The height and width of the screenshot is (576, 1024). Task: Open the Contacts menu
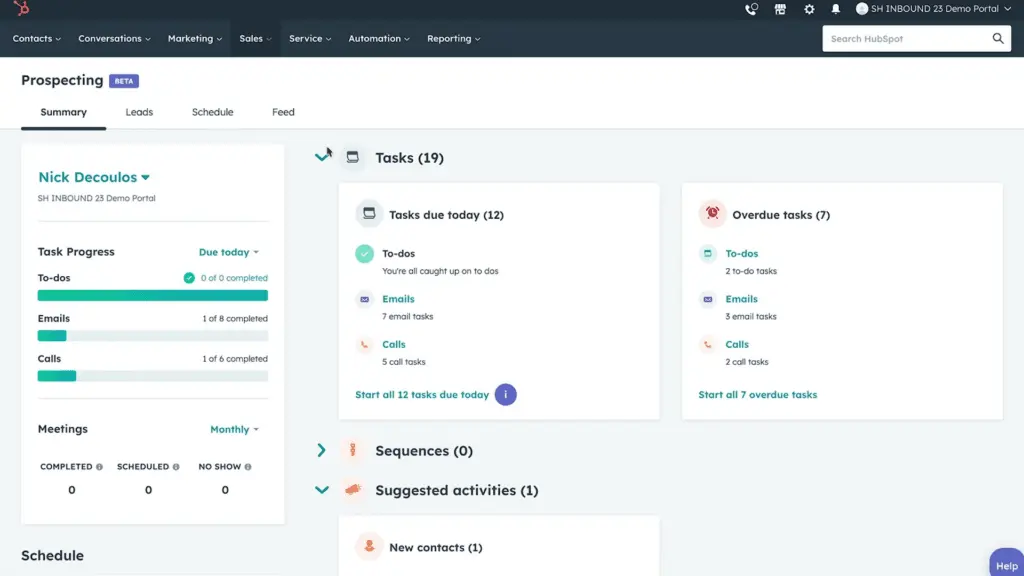[x=37, y=39]
